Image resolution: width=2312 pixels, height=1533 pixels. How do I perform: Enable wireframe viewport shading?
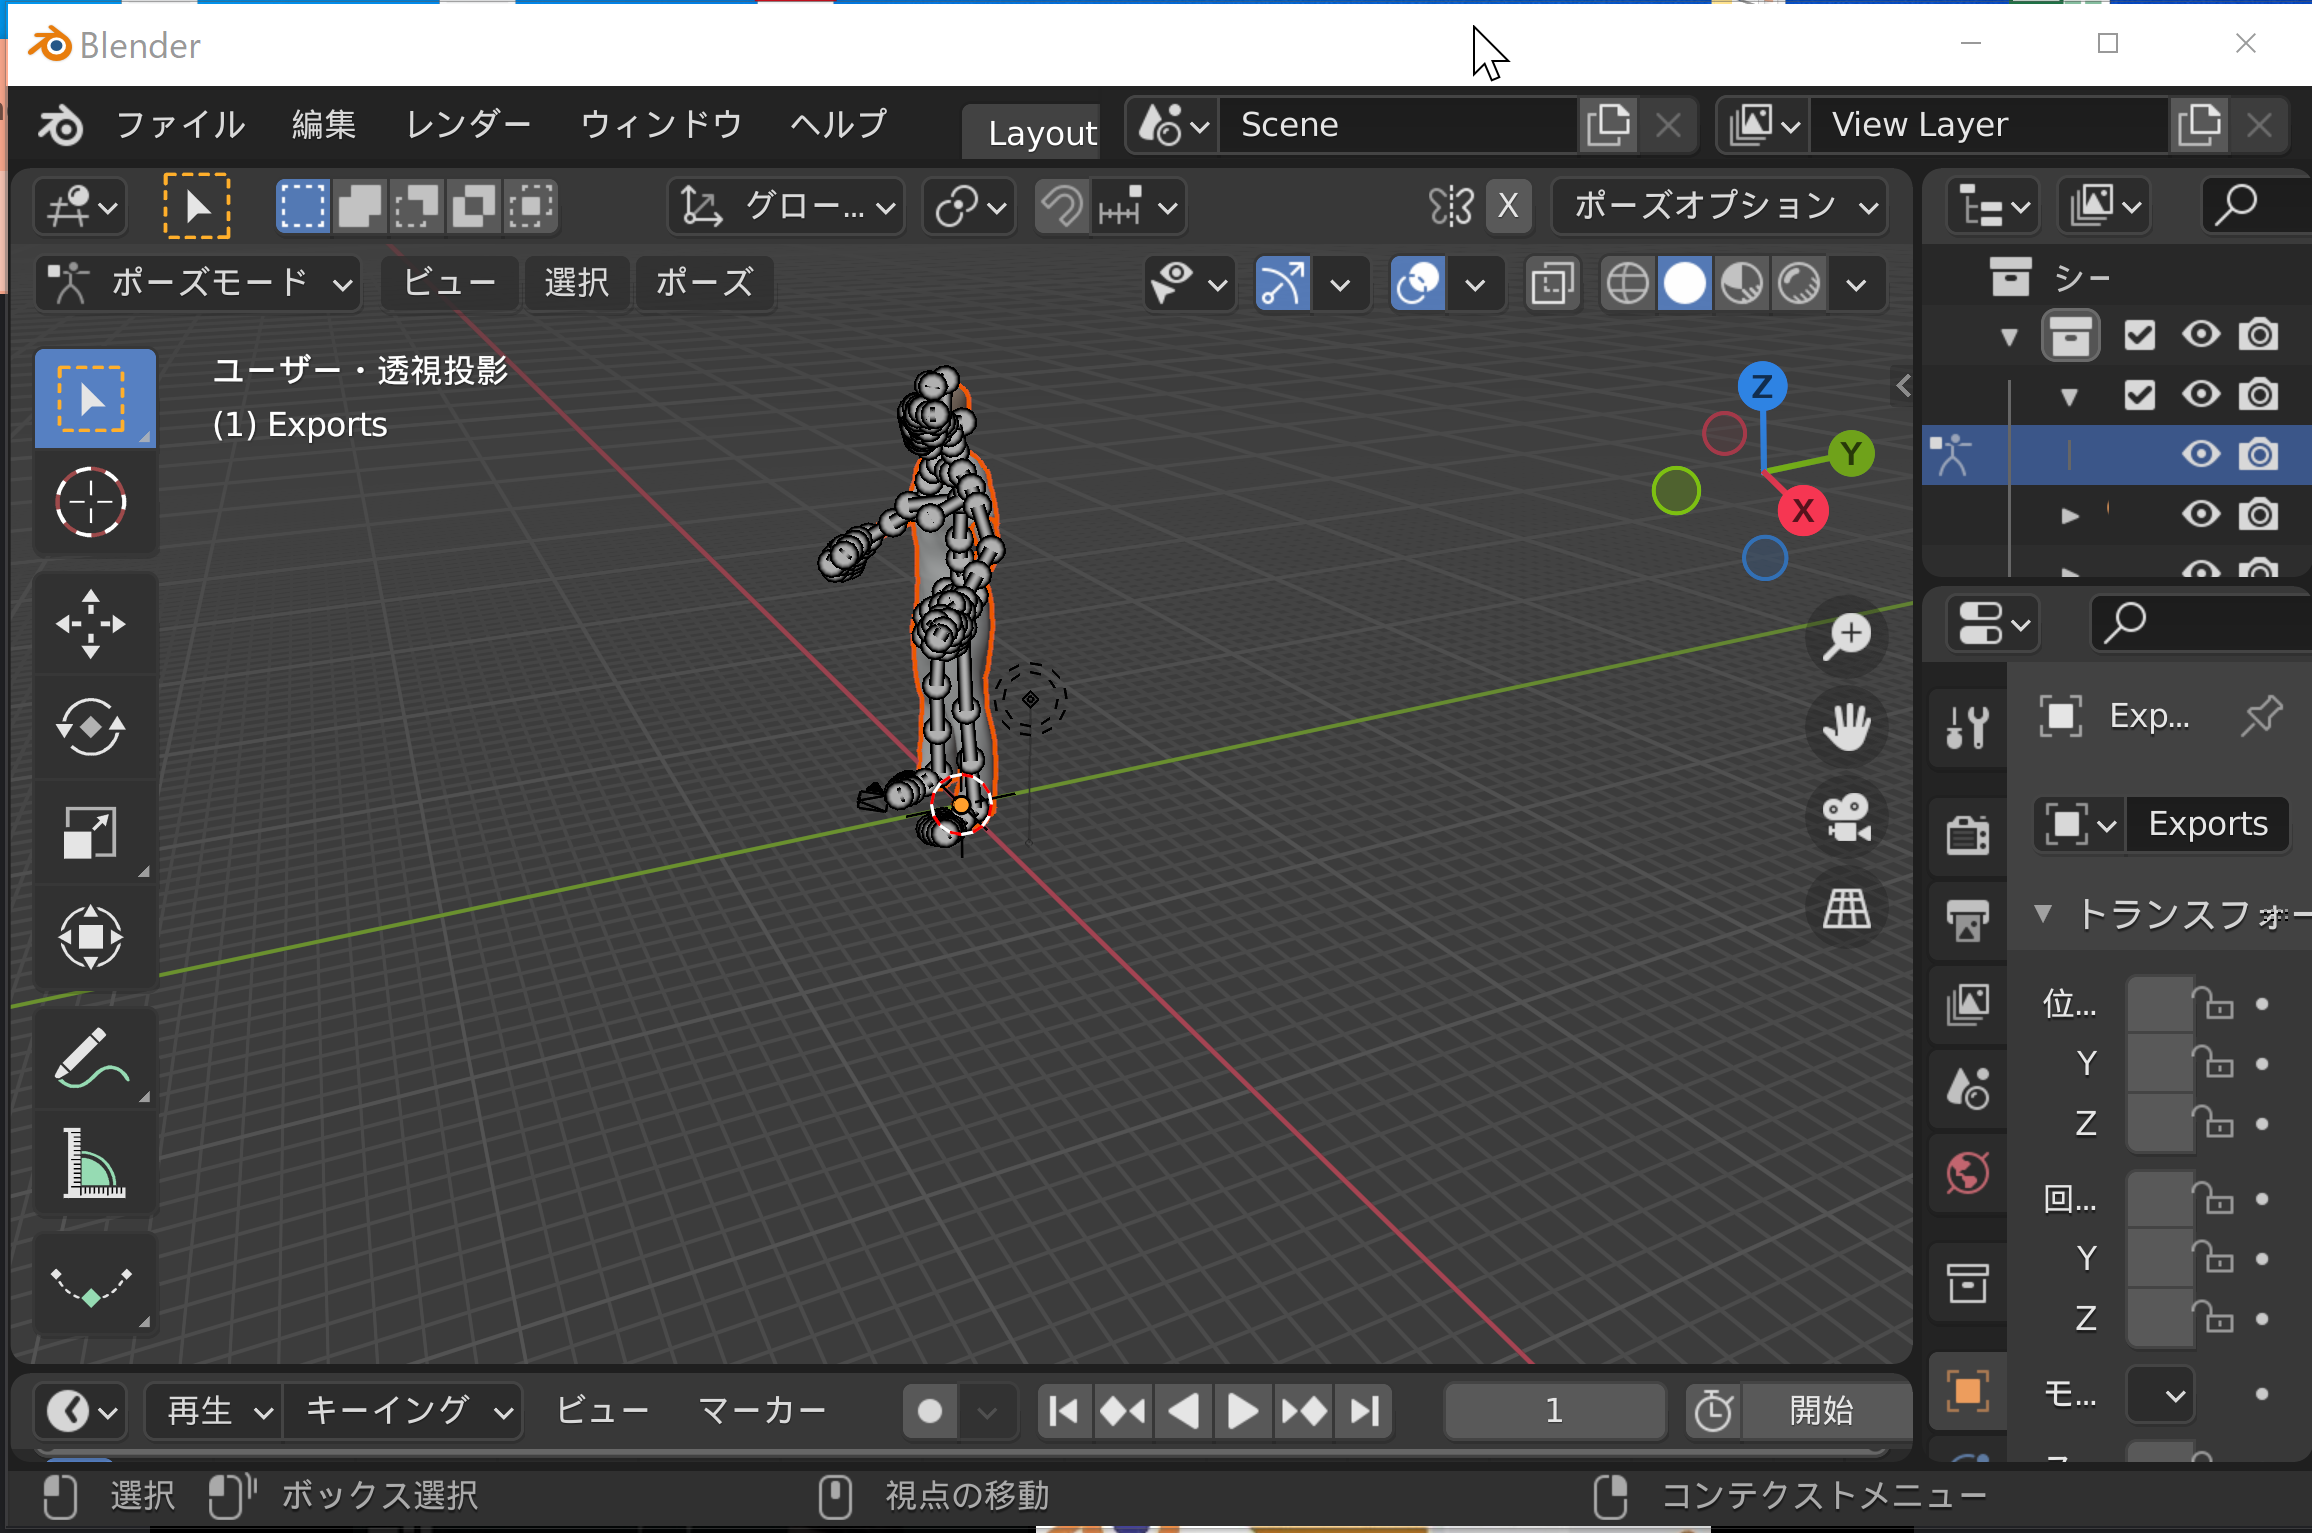click(1628, 284)
